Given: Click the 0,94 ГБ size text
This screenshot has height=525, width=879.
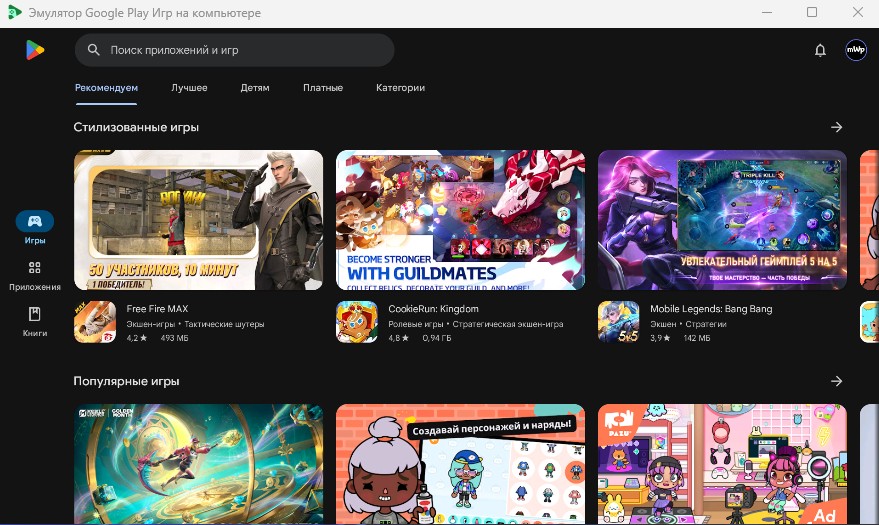Looking at the screenshot, I should [x=437, y=338].
